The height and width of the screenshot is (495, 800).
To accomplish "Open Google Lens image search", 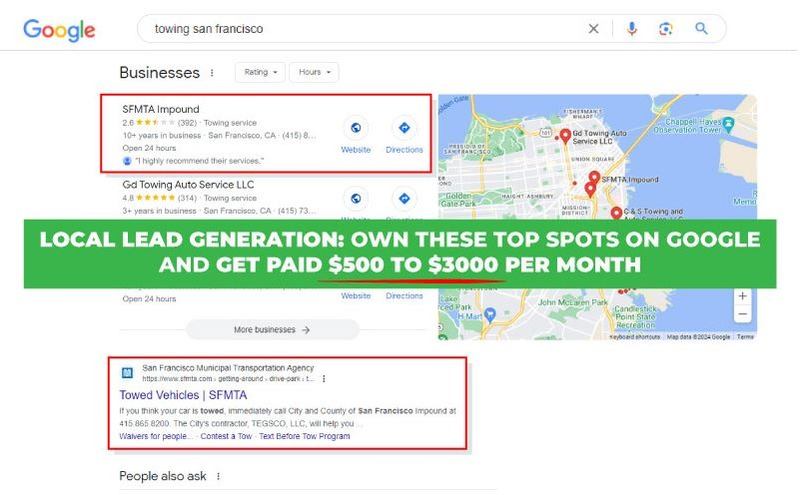I will point(666,29).
